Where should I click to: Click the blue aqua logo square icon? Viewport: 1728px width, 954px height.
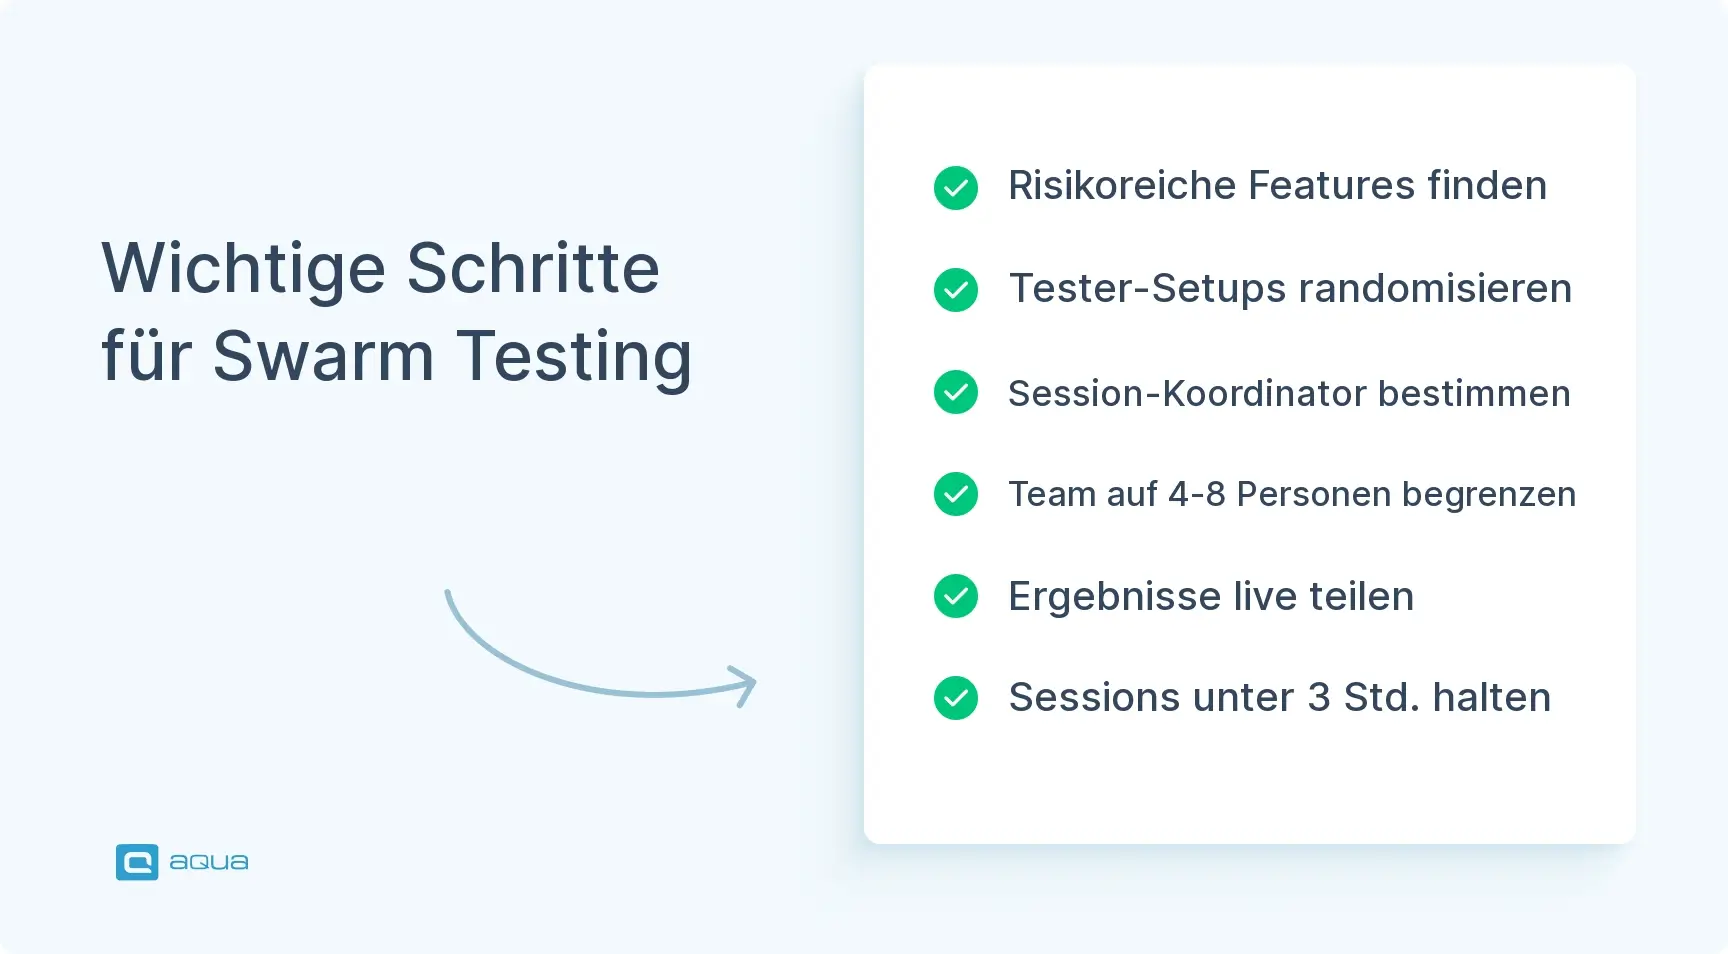137,862
